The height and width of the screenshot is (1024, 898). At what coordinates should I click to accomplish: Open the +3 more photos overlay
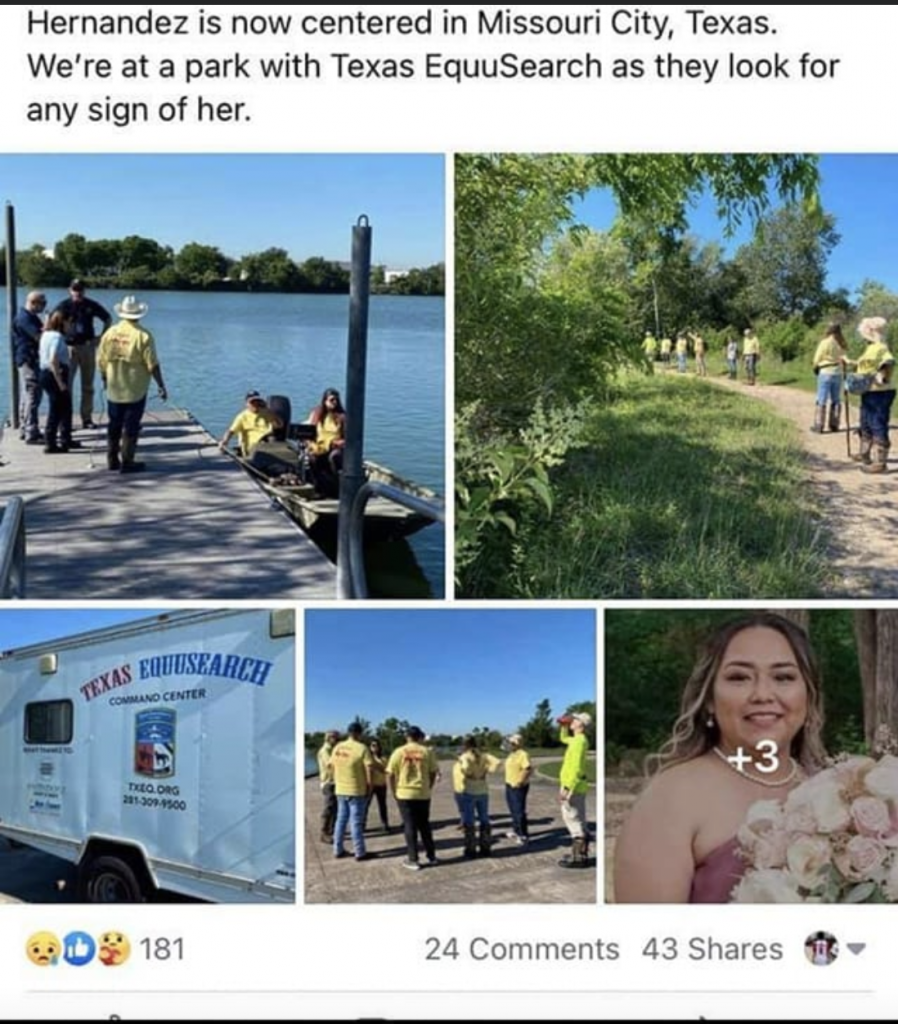click(x=753, y=758)
